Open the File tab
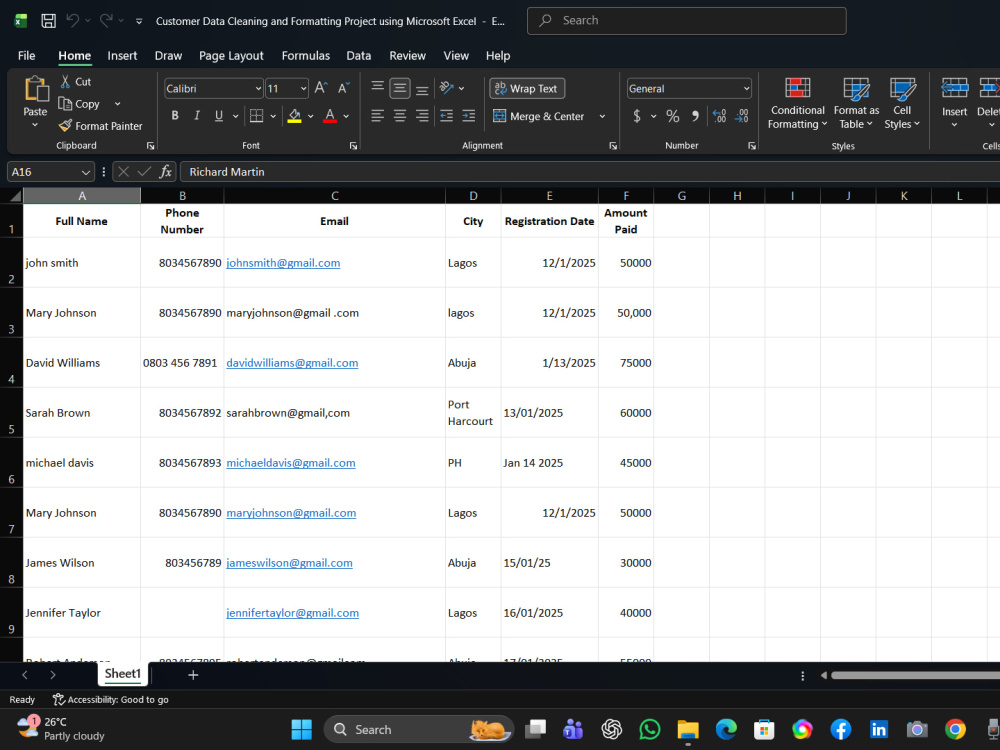This screenshot has height=750, width=1000. [x=26, y=55]
